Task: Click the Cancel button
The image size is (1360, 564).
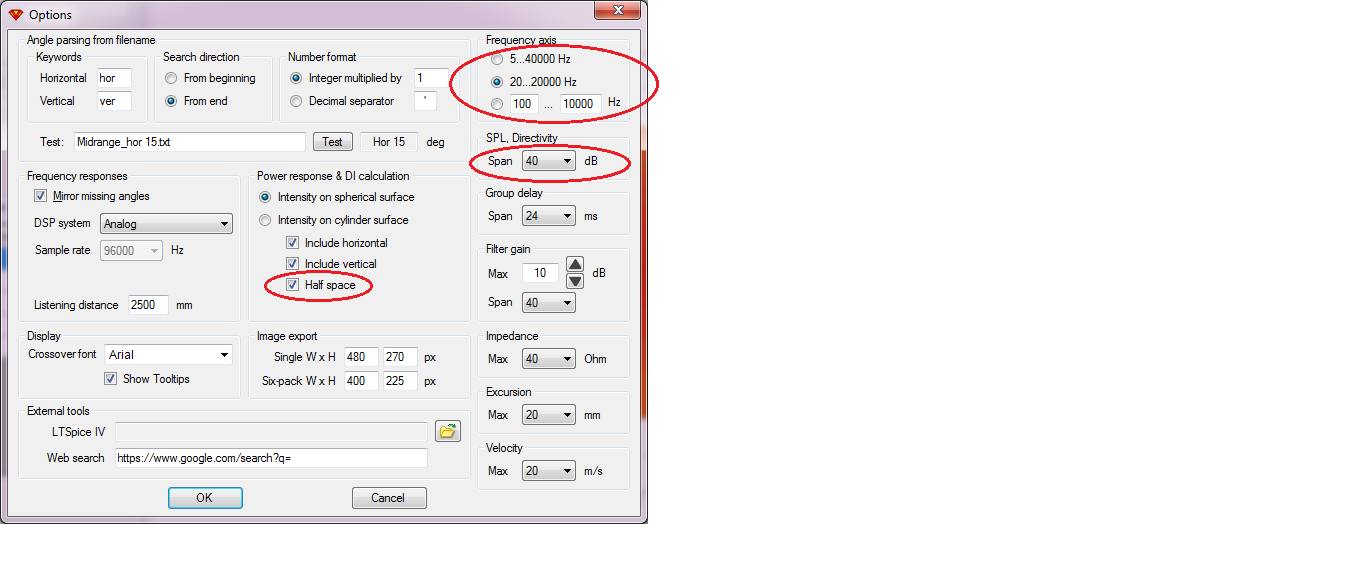Action: click(x=389, y=498)
